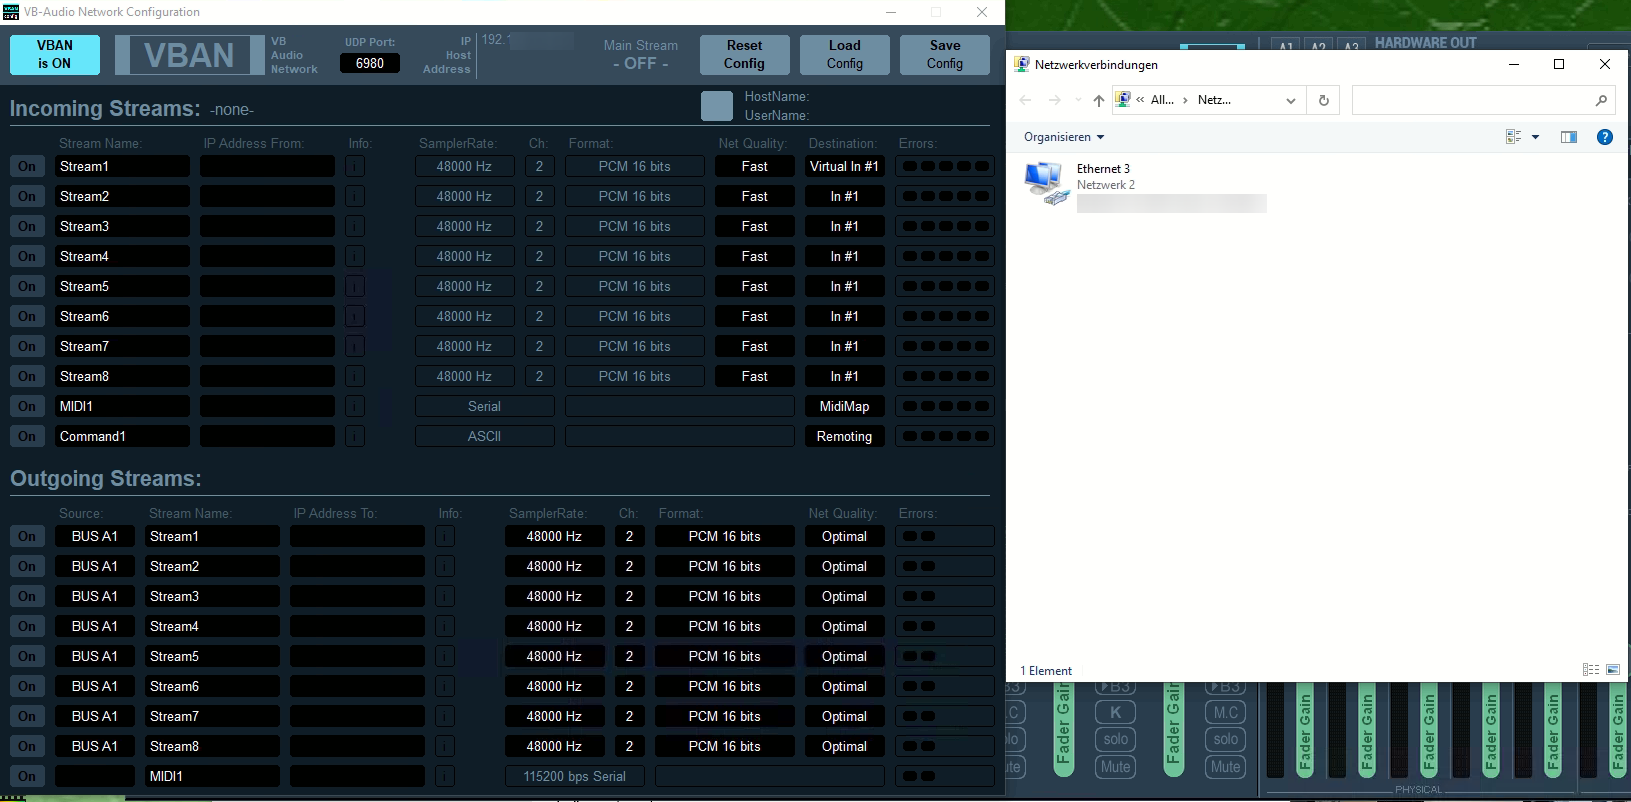1631x802 pixels.
Task: Click the leftmost Fader Gain slider in Voicemeeter
Action: click(1063, 728)
